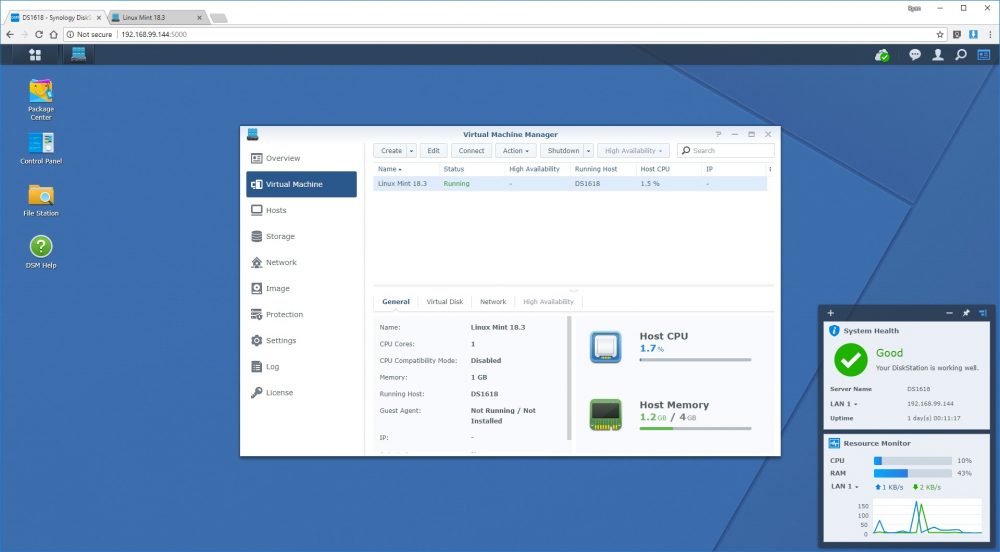The height and width of the screenshot is (552, 1000).
Task: Open Storage section in sidebar
Action: click(301, 236)
